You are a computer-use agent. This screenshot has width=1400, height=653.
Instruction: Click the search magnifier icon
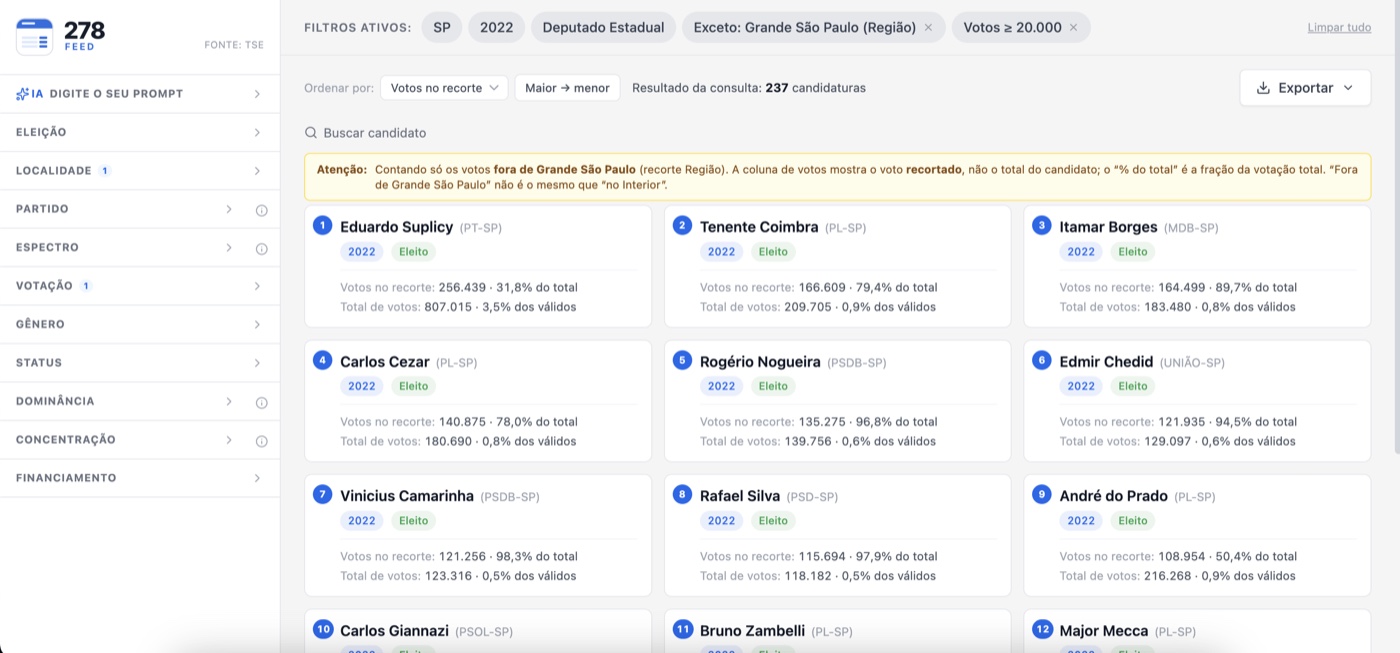311,133
